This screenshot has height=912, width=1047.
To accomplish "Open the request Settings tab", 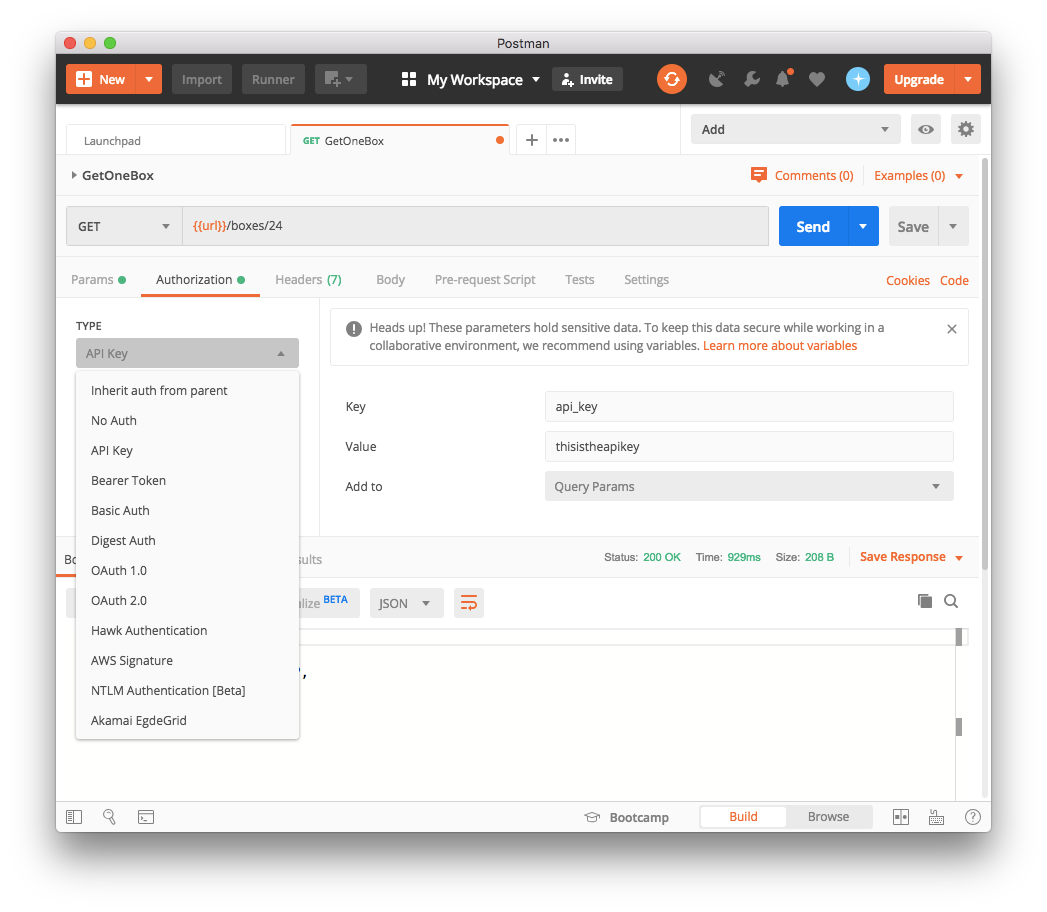I will tap(646, 280).
